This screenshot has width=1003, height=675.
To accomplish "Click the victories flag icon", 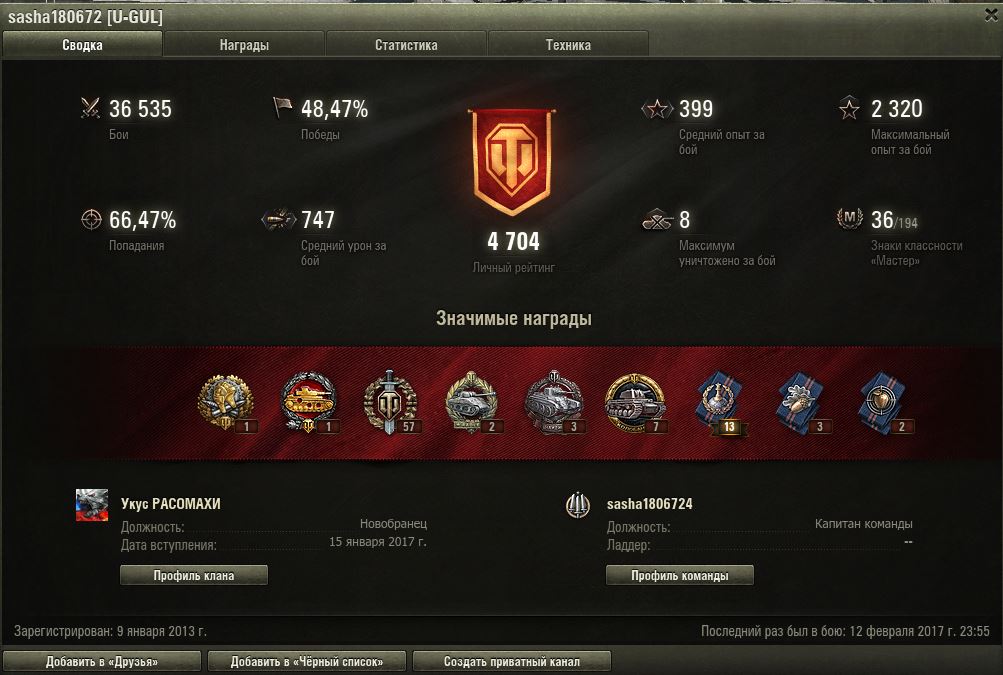I will coord(282,107).
